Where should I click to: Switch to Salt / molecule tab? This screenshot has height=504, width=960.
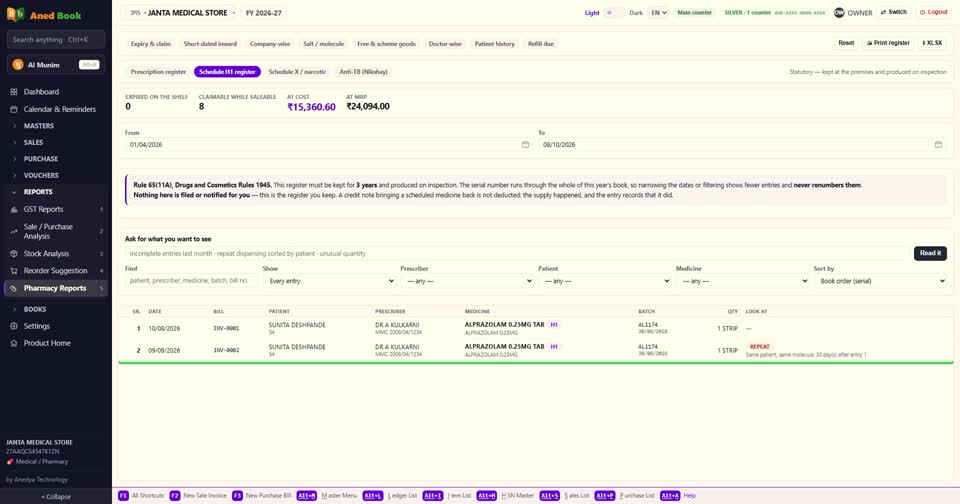(323, 43)
